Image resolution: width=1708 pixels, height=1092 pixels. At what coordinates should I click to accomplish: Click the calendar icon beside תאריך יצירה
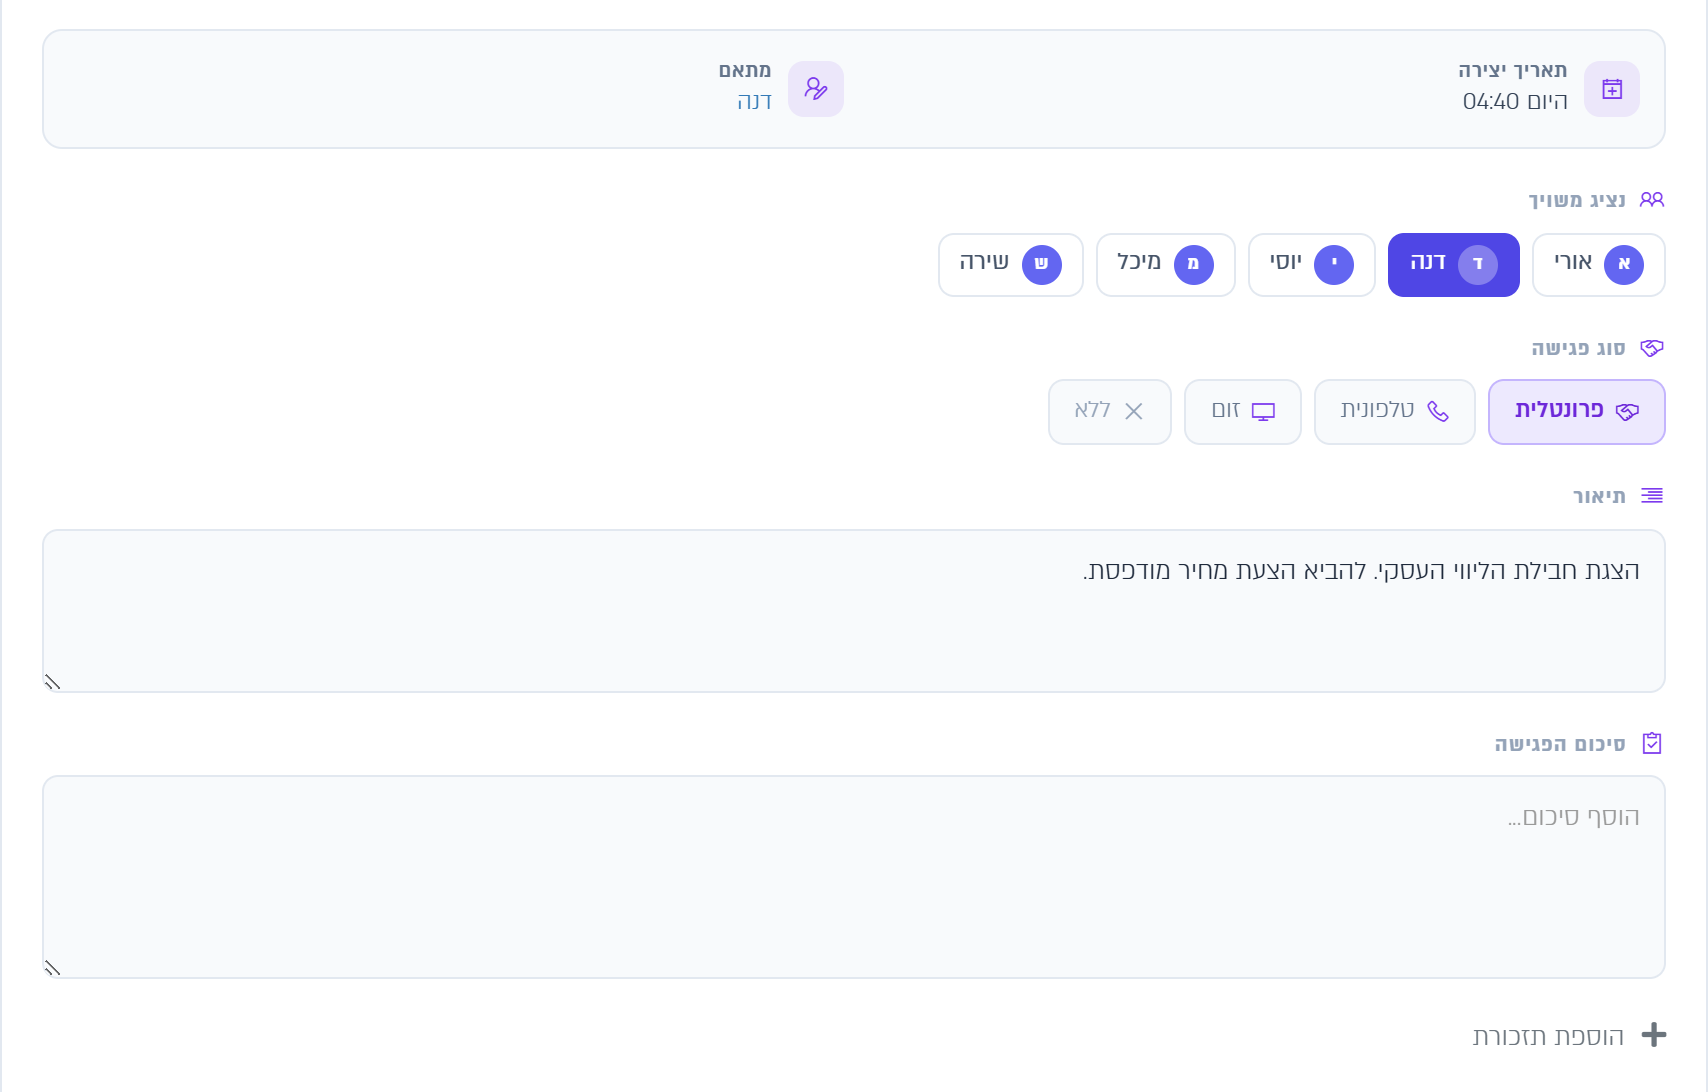(1612, 89)
